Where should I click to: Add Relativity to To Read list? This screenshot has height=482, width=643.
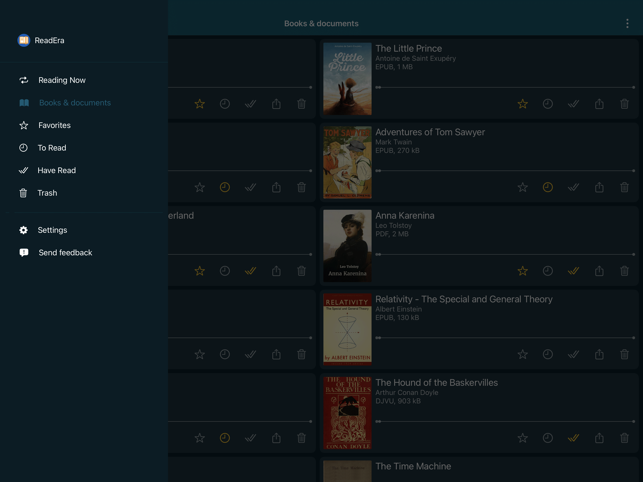[547, 354]
